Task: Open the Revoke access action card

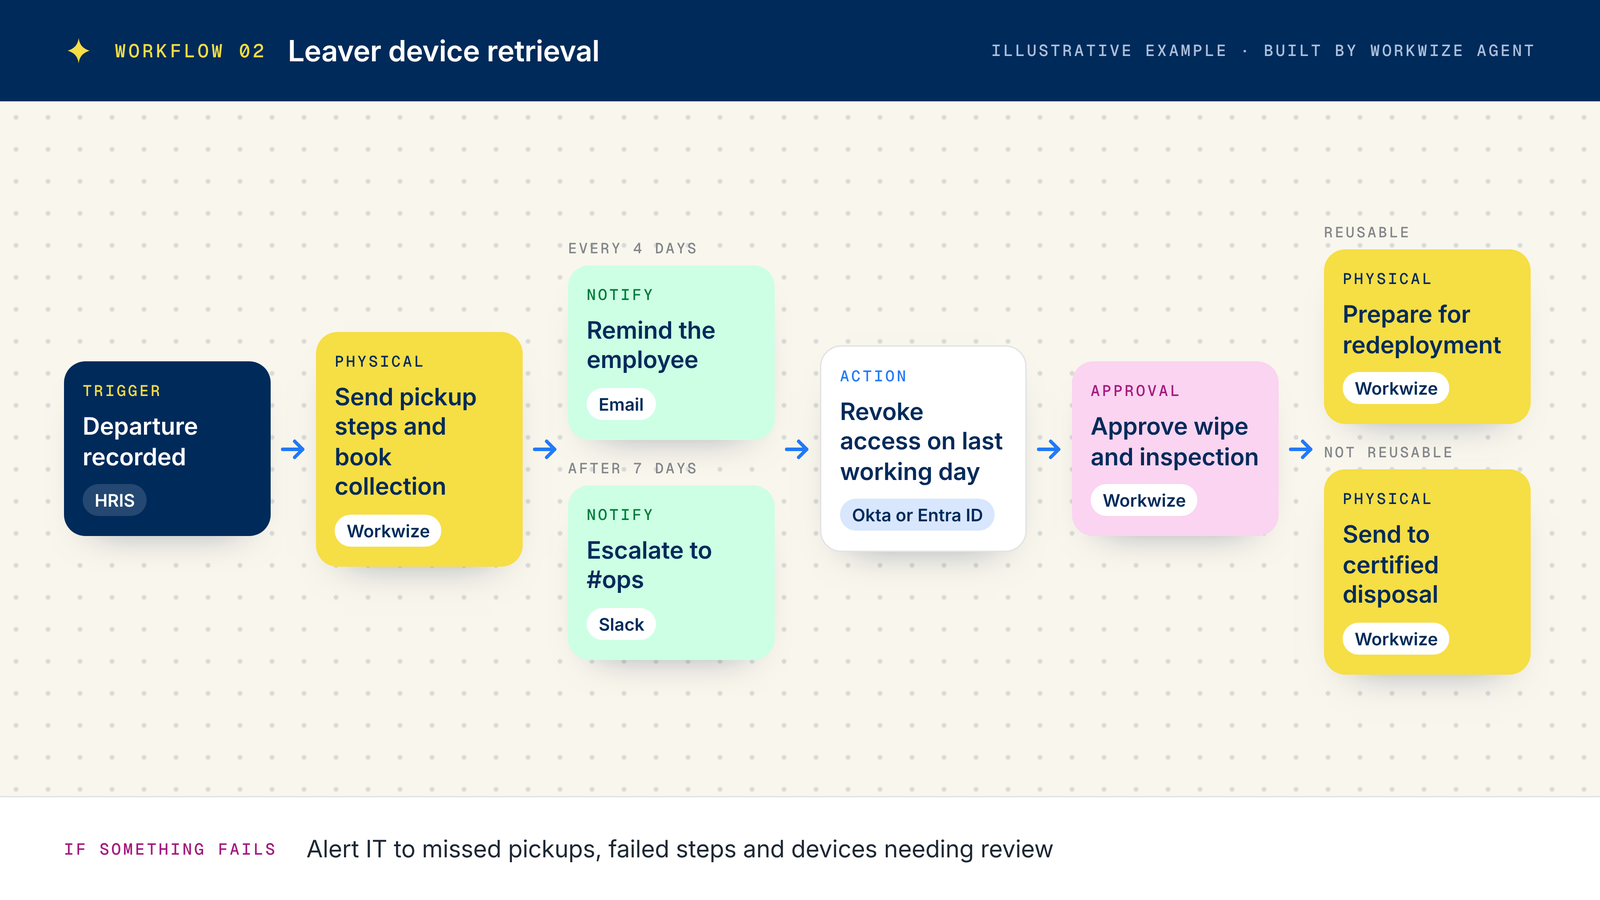Action: (923, 448)
